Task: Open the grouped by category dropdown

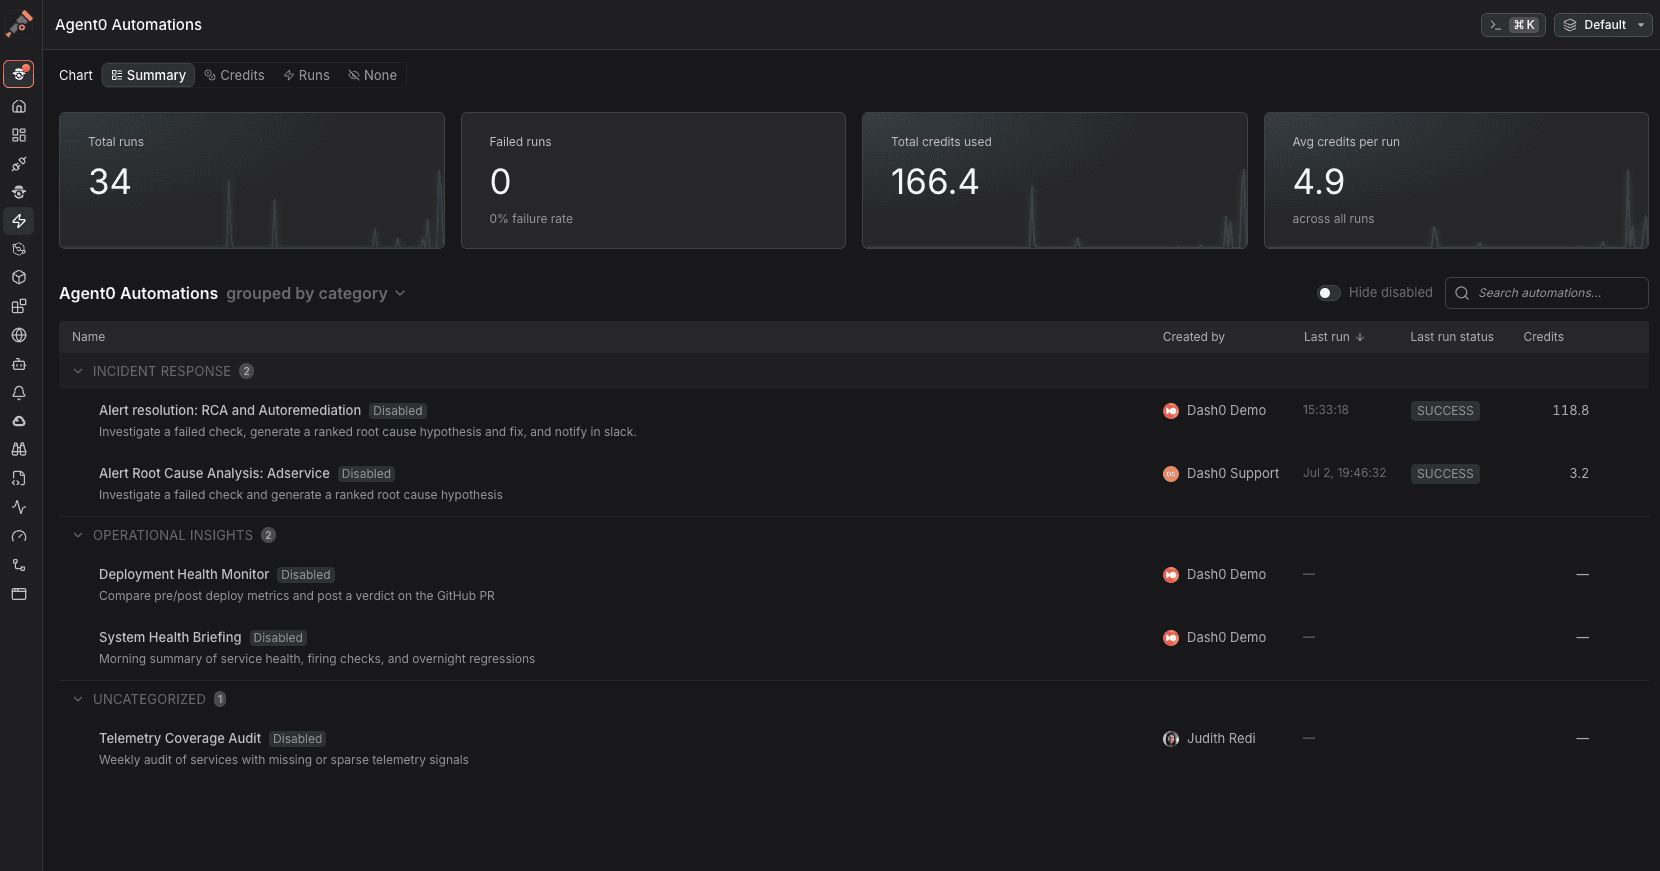Action: point(316,293)
